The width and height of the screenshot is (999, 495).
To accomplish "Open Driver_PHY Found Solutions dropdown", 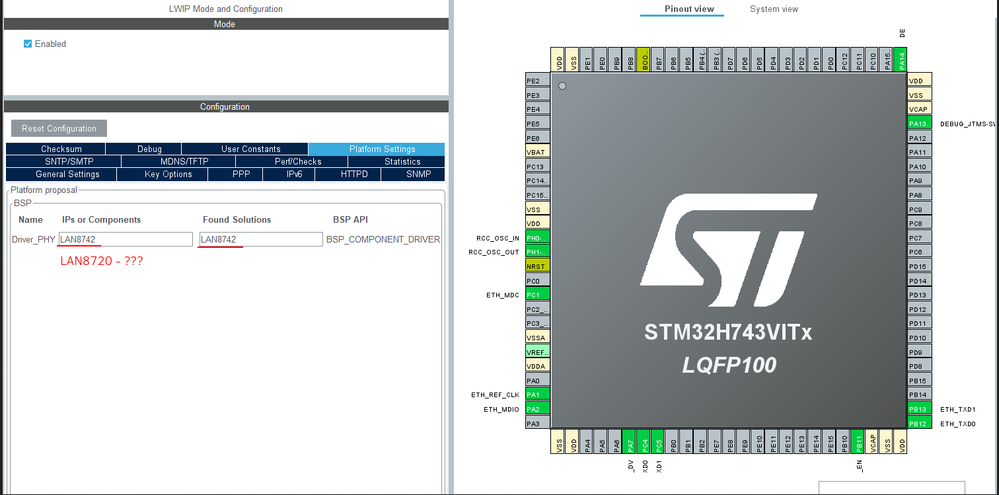I will pos(261,240).
